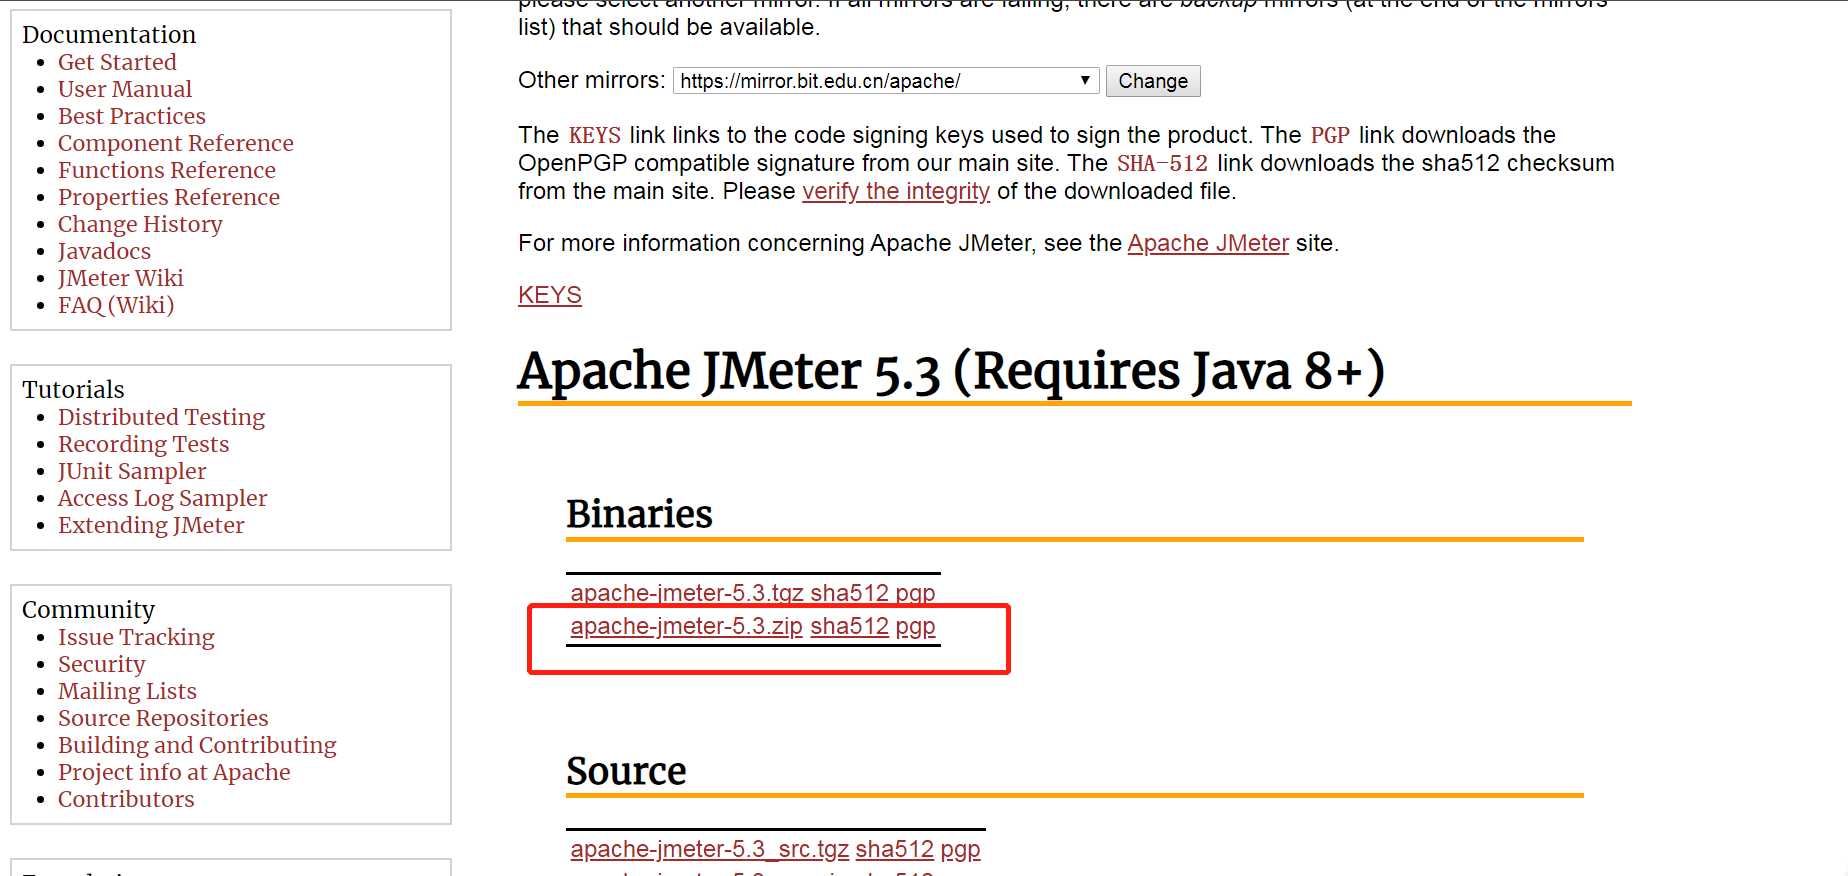This screenshot has height=876, width=1848.
Task: Follow the verify the integrity link
Action: pyautogui.click(x=896, y=191)
